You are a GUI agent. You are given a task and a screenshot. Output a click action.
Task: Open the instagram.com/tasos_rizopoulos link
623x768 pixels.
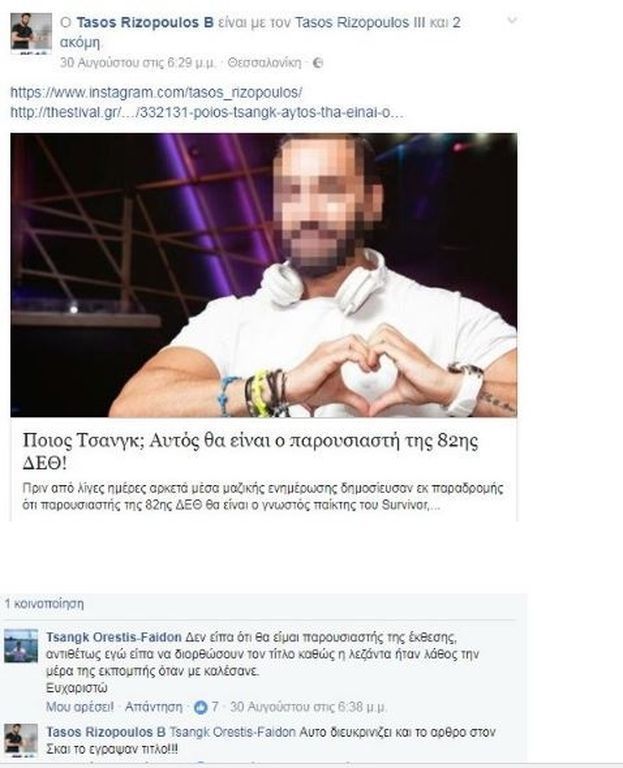point(156,92)
